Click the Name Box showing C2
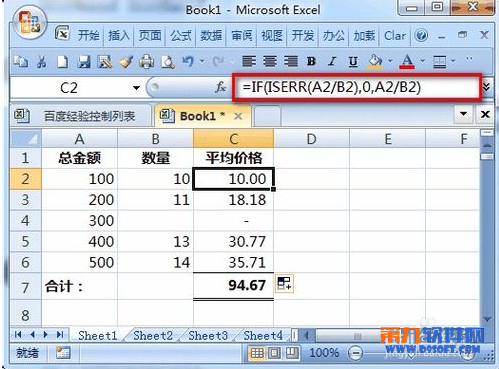Image resolution: width=499 pixels, height=369 pixels. (x=69, y=88)
